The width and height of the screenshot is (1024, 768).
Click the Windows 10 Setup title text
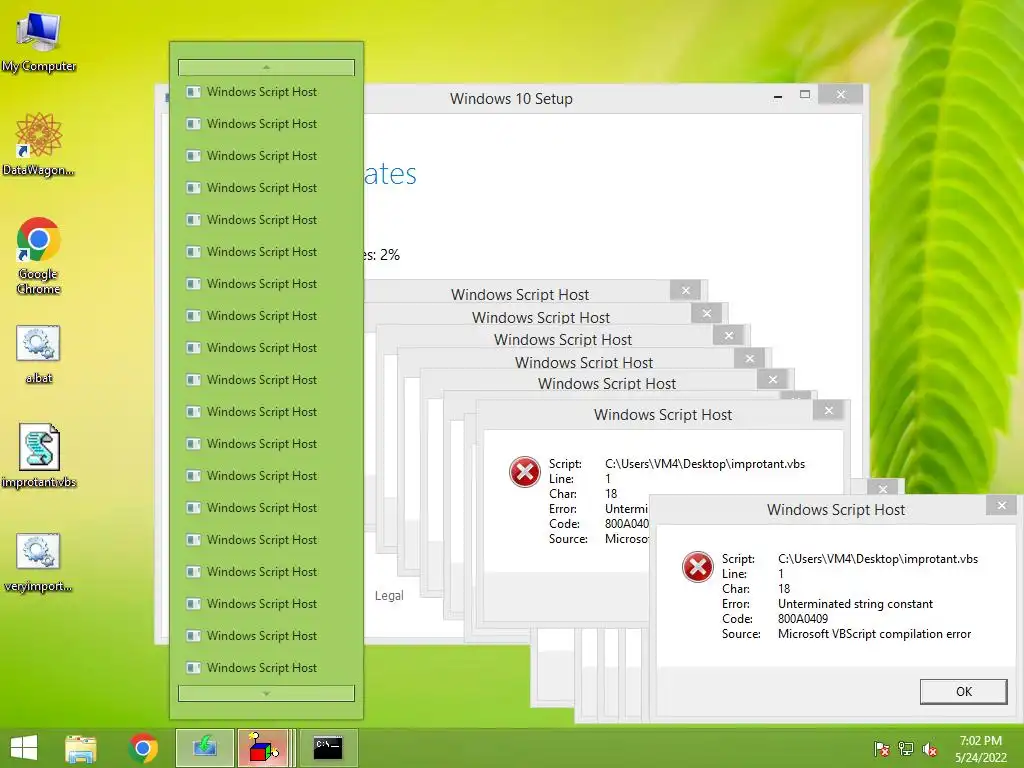point(511,99)
